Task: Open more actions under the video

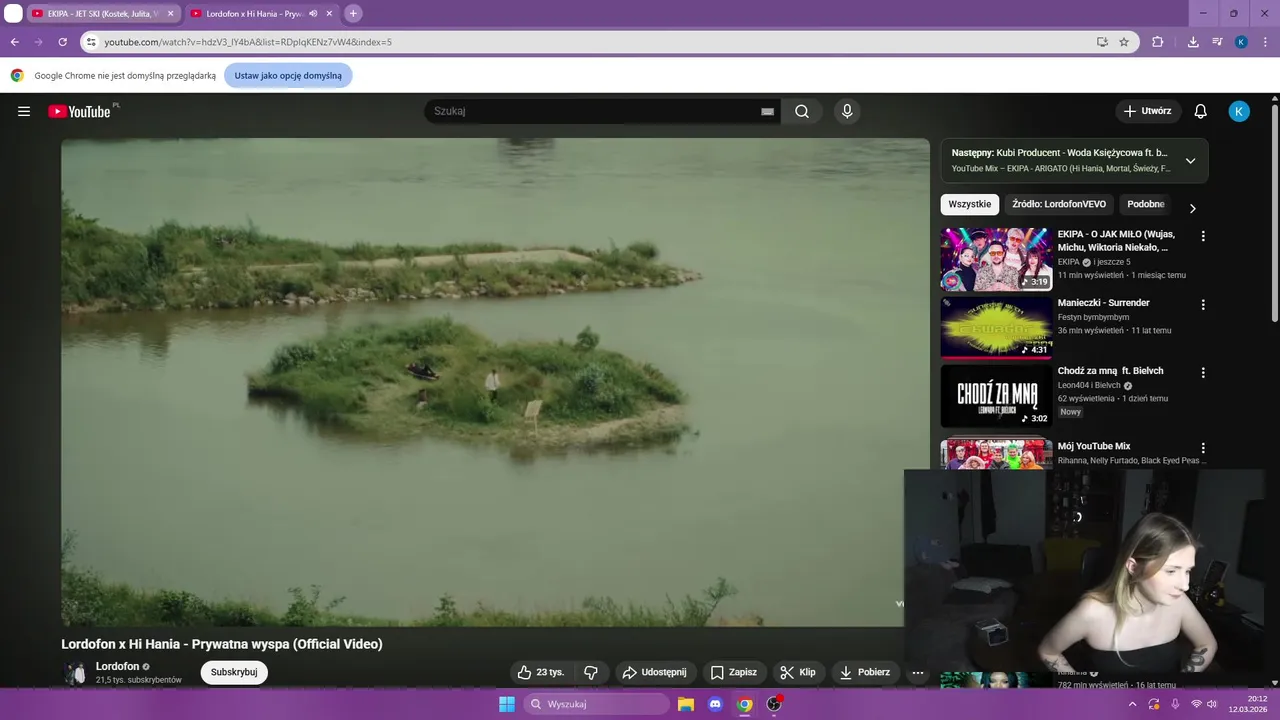Action: coord(917,672)
